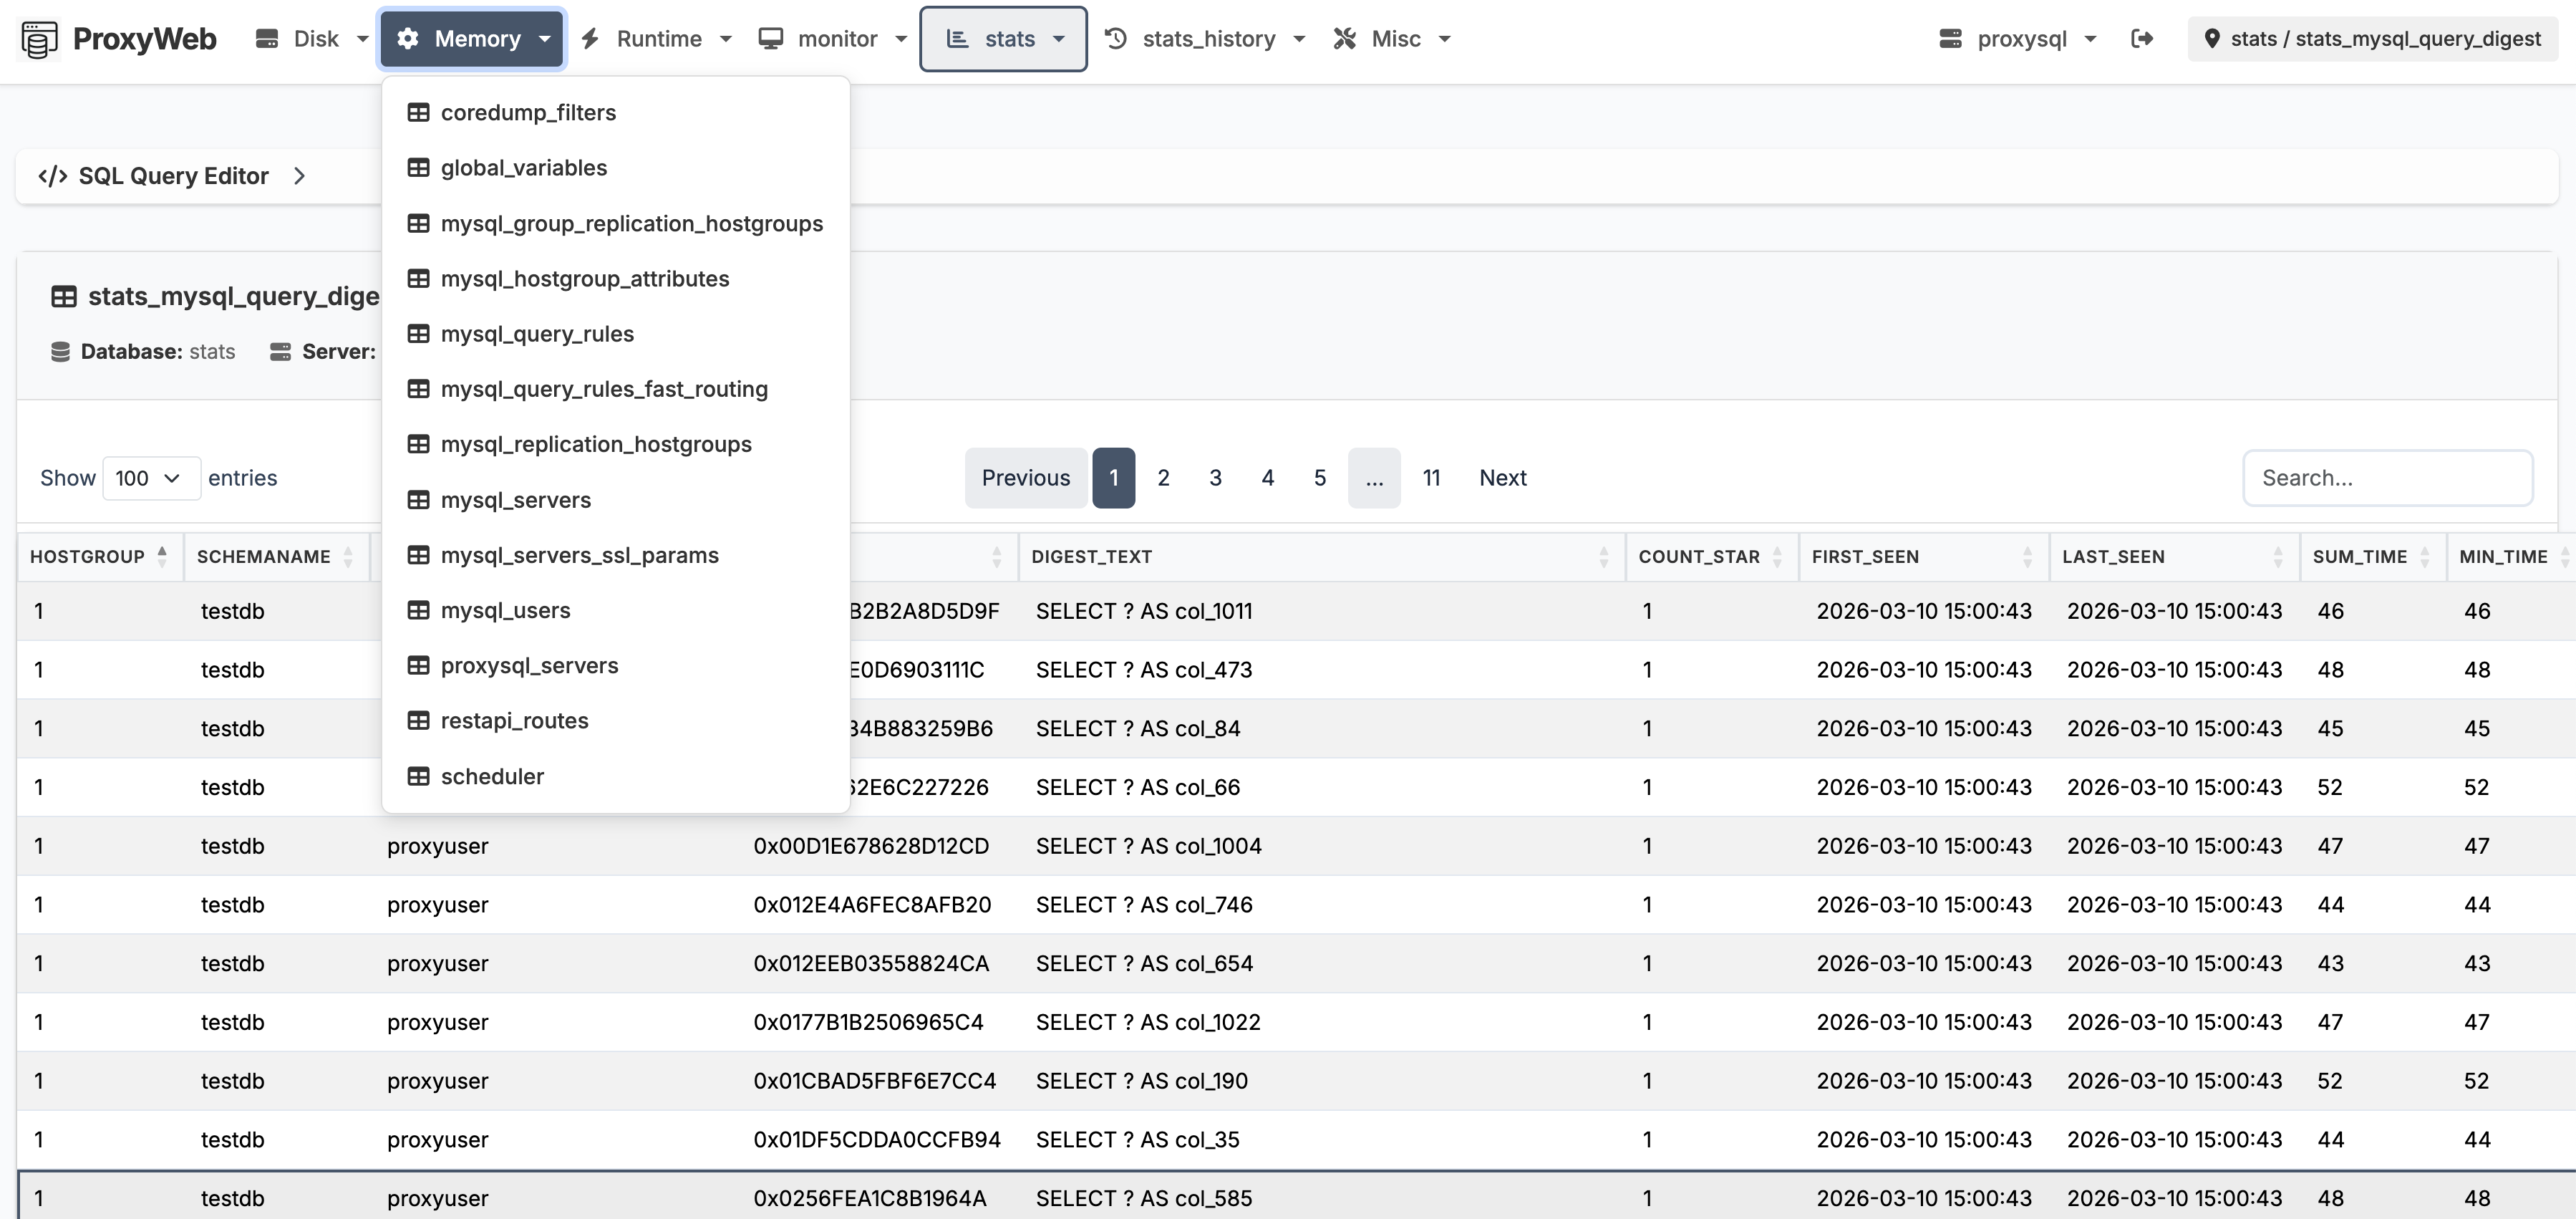
Task: Click the Search input field
Action: (x=2388, y=478)
